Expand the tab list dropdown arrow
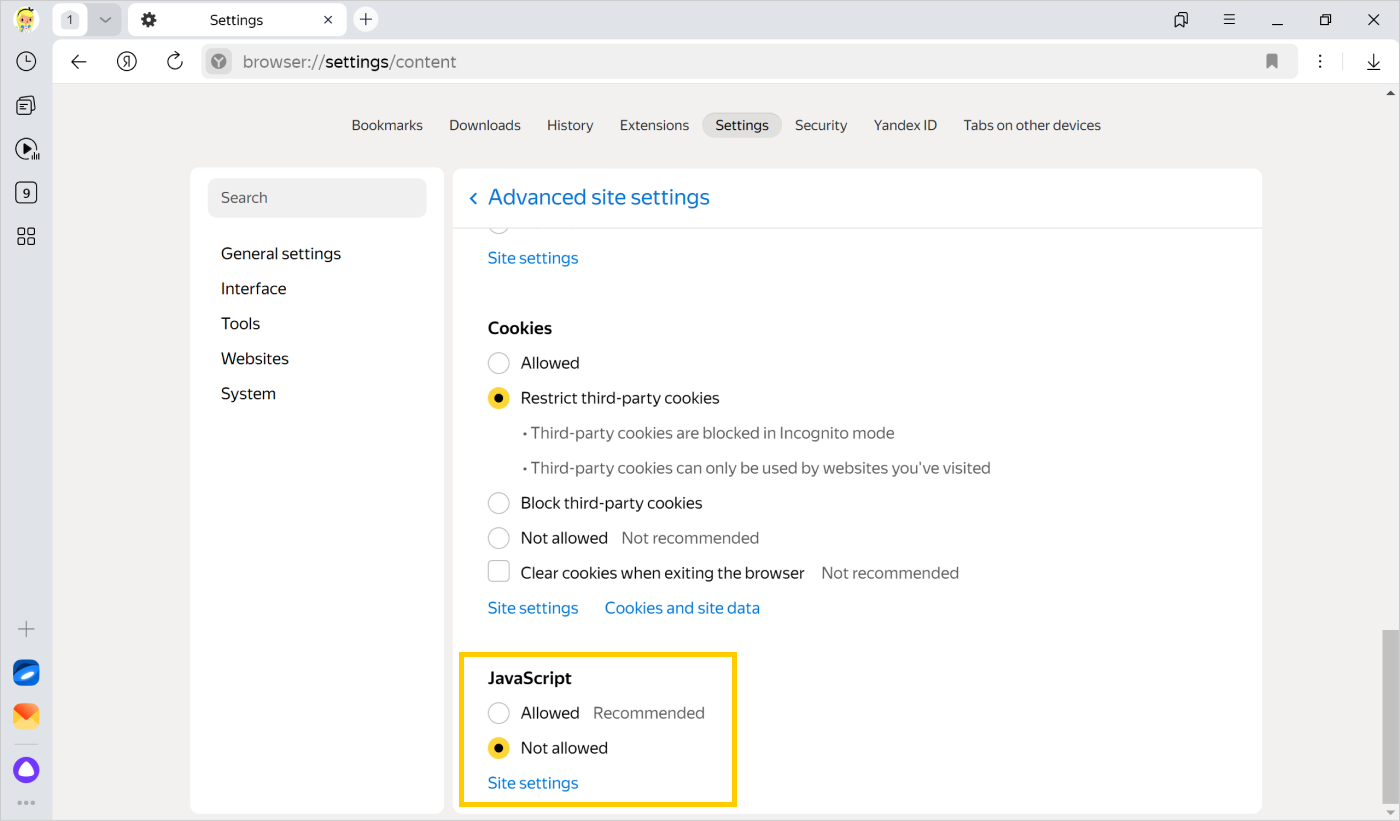The image size is (1400, 821). 105,20
